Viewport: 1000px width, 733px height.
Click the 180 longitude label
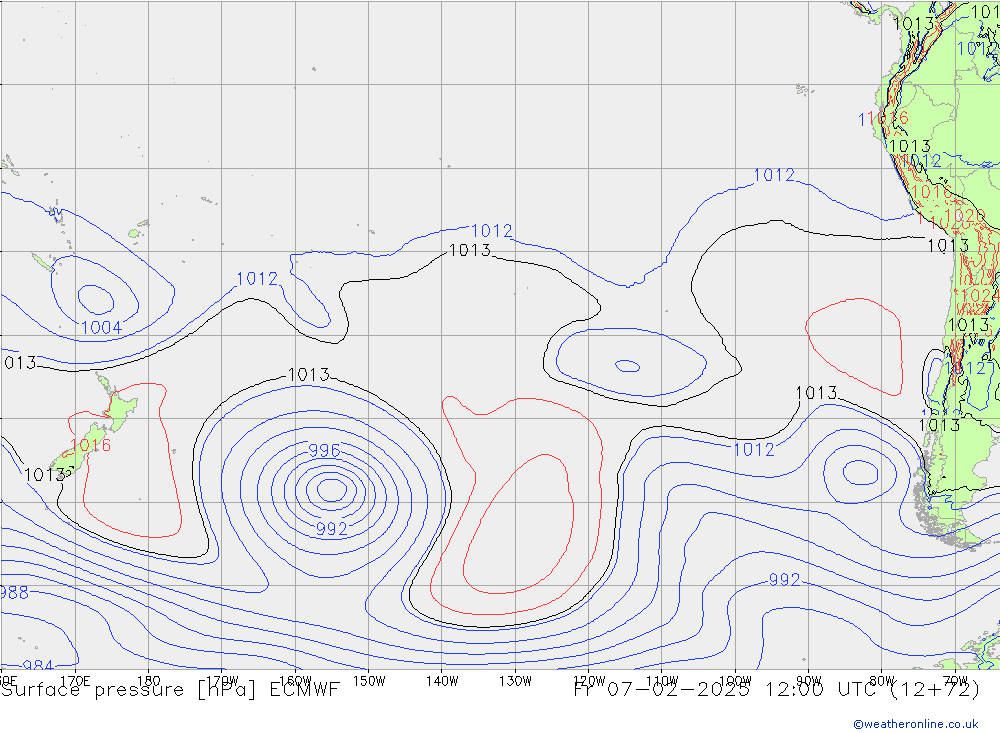(x=149, y=681)
